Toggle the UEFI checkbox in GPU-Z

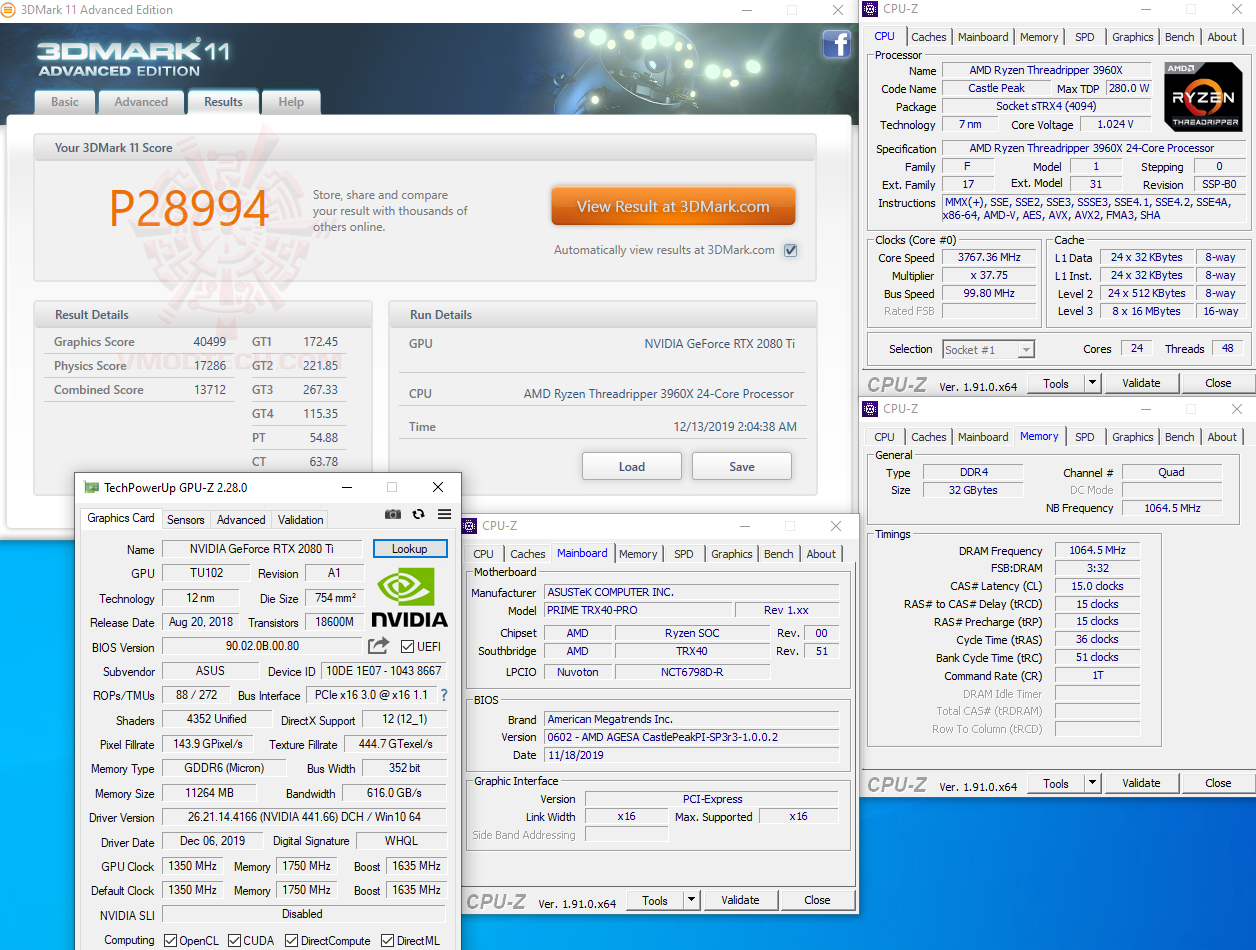[405, 646]
